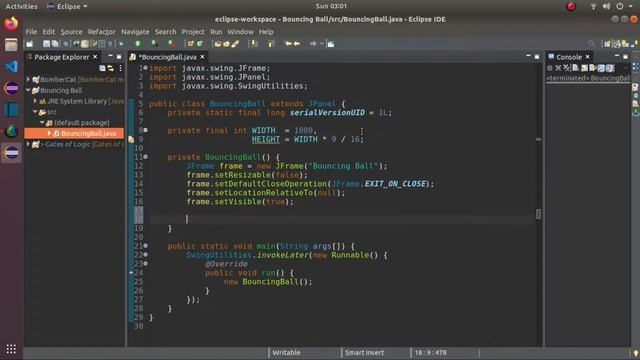Click quick-fix warning marker on line 9
The height and width of the screenshot is (360, 640).
[x=131, y=139]
